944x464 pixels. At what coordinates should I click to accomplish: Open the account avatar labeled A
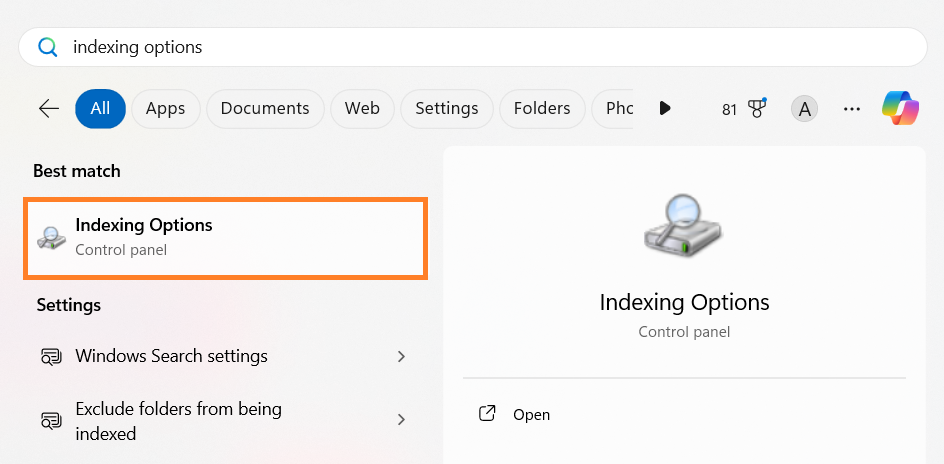point(804,108)
